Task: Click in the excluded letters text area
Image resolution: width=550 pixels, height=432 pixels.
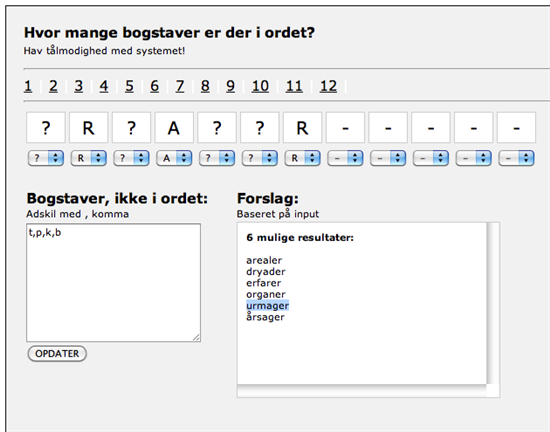Action: tap(113, 283)
